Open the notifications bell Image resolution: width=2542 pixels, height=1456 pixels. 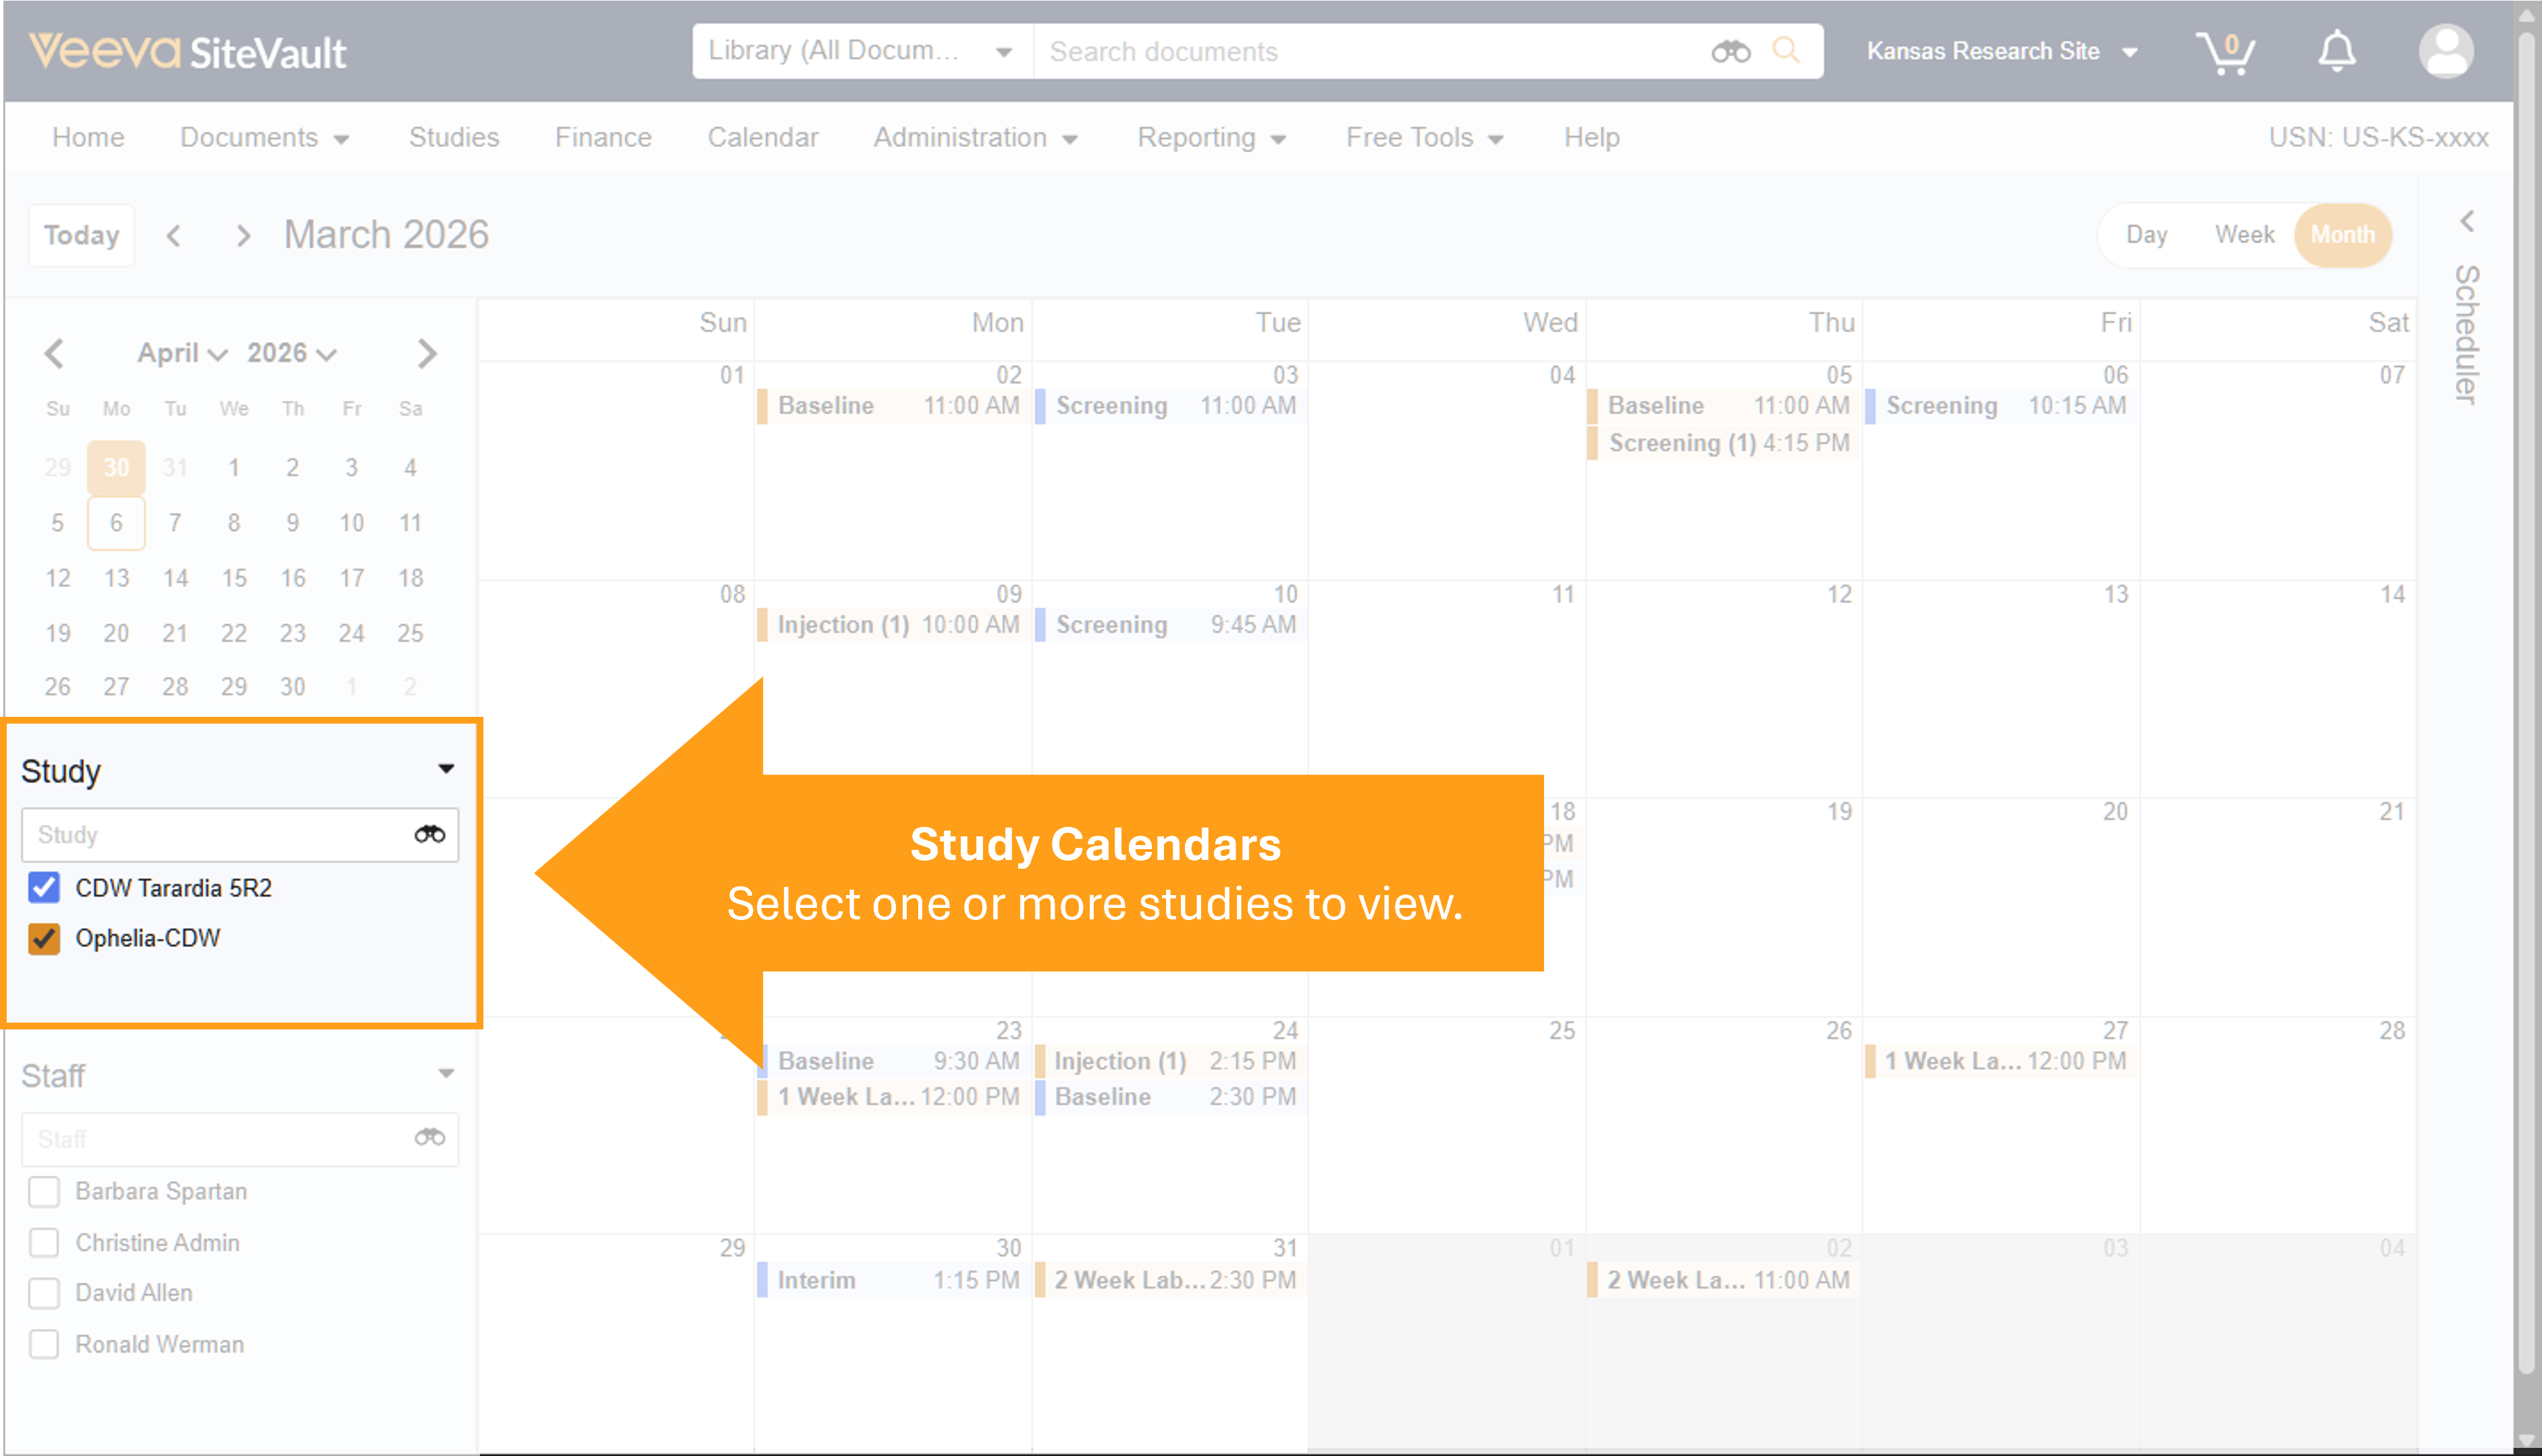point(2336,52)
